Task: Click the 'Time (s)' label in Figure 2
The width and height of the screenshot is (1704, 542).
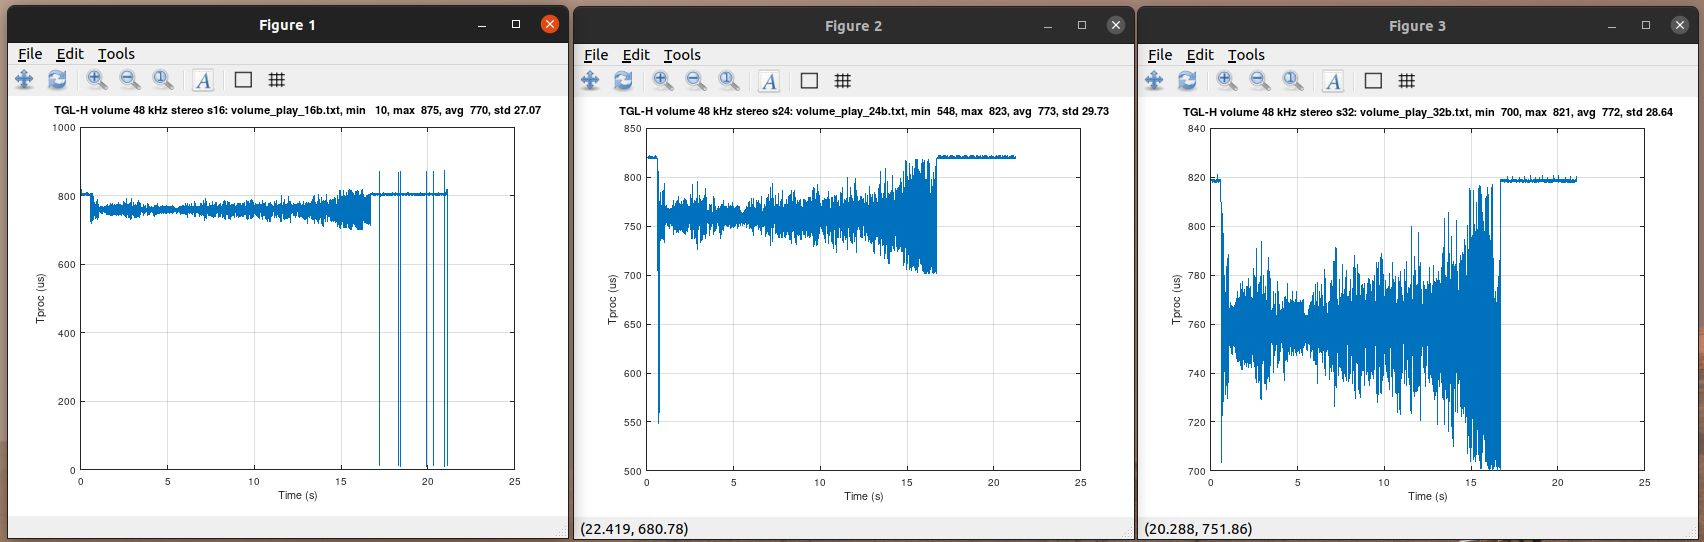Action: point(863,496)
